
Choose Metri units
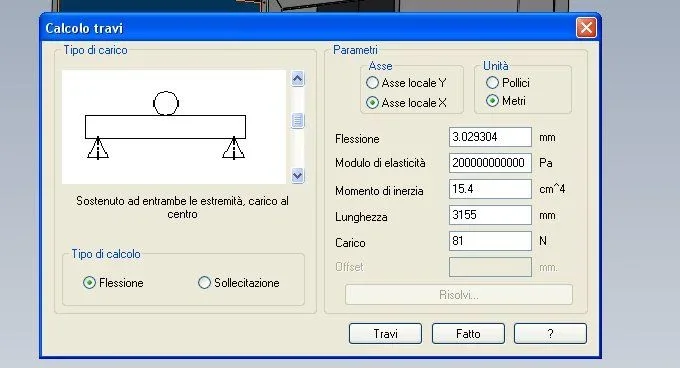point(492,101)
